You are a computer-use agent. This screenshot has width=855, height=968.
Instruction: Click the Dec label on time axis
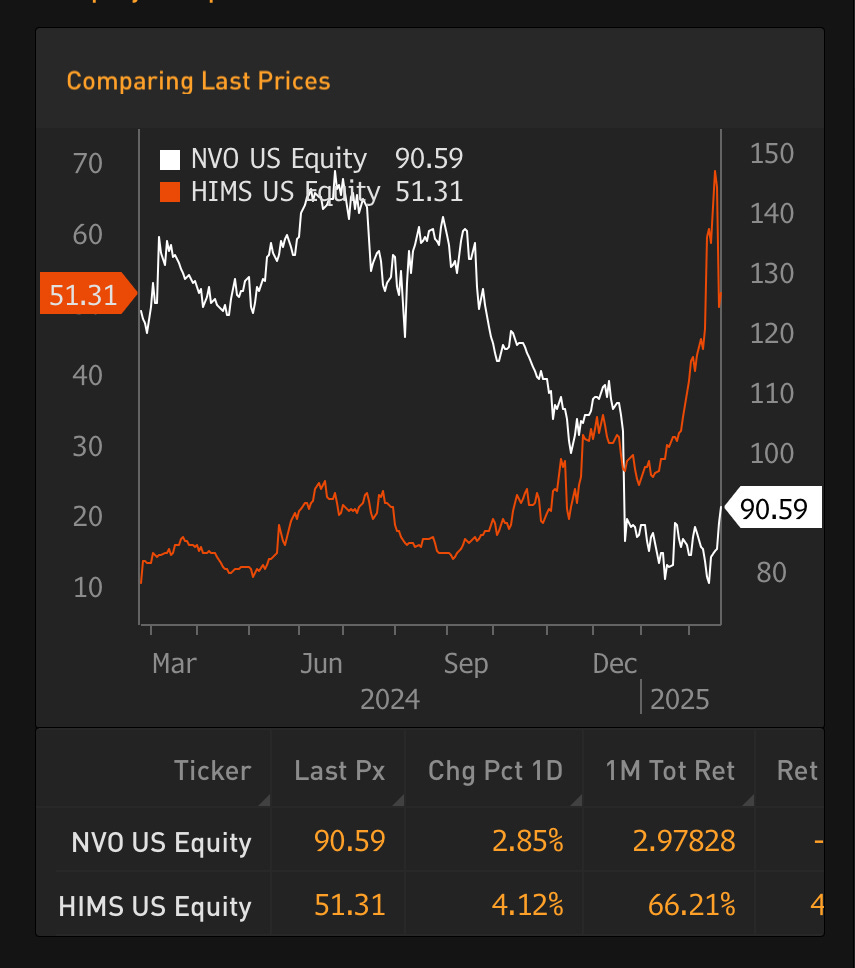pyautogui.click(x=614, y=664)
